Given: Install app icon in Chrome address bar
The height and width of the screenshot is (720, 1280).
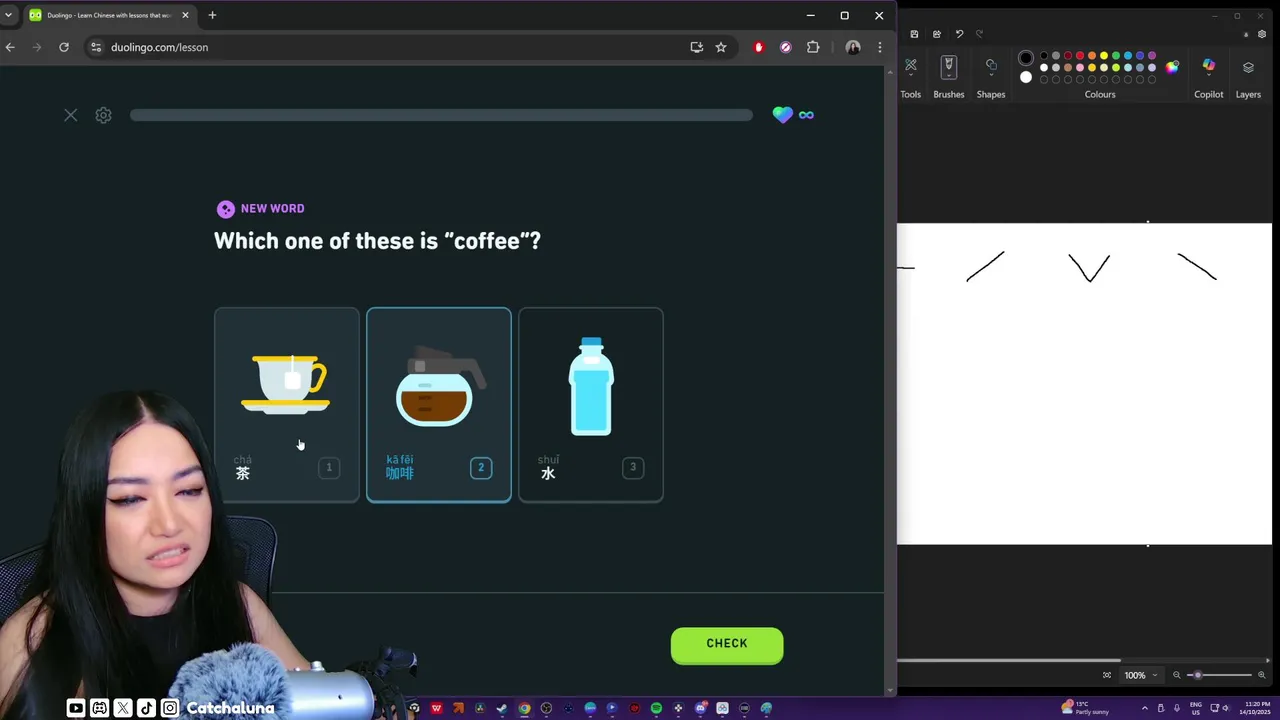Looking at the screenshot, I should pos(697,47).
